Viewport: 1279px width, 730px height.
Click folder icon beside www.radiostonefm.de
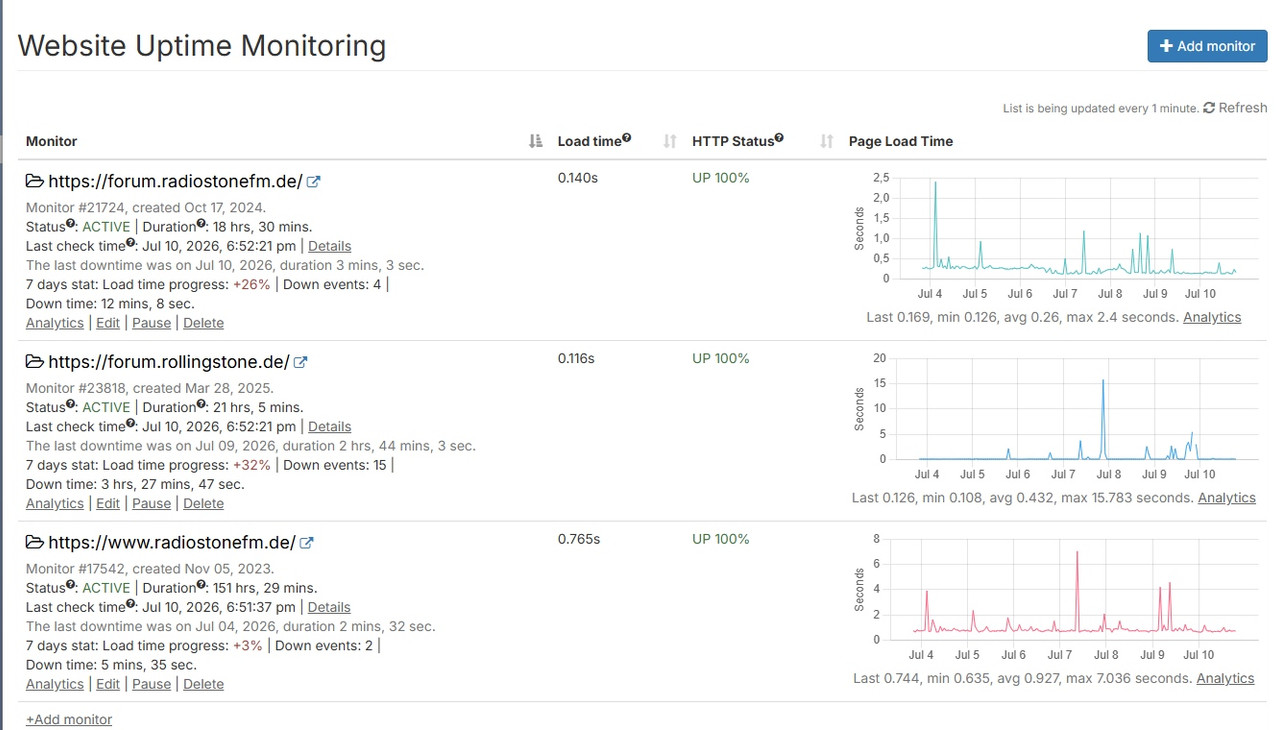click(x=35, y=542)
